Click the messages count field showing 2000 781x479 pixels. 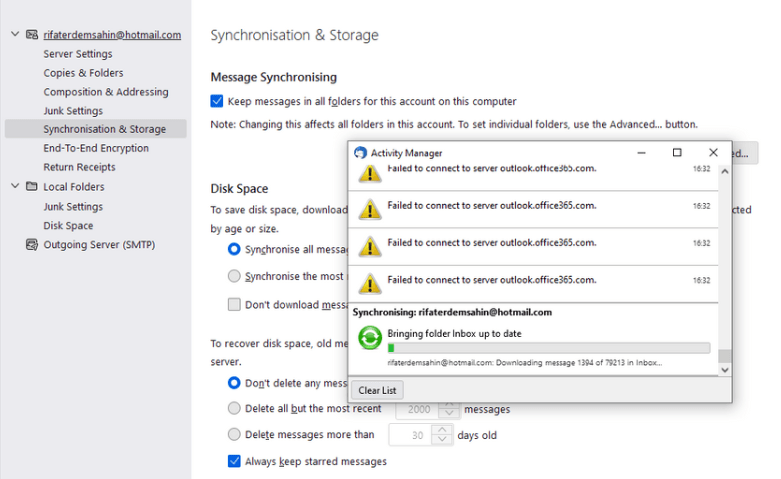tap(417, 409)
